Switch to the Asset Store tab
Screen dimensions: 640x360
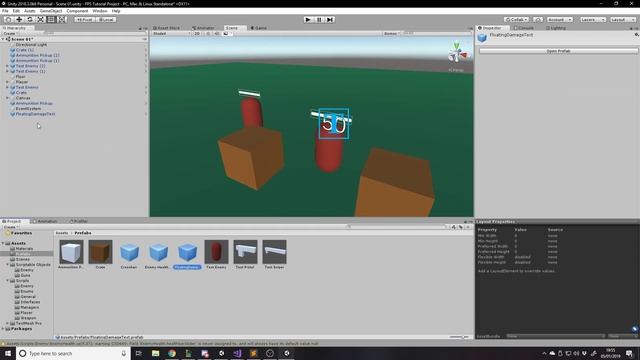pyautogui.click(x=167, y=28)
